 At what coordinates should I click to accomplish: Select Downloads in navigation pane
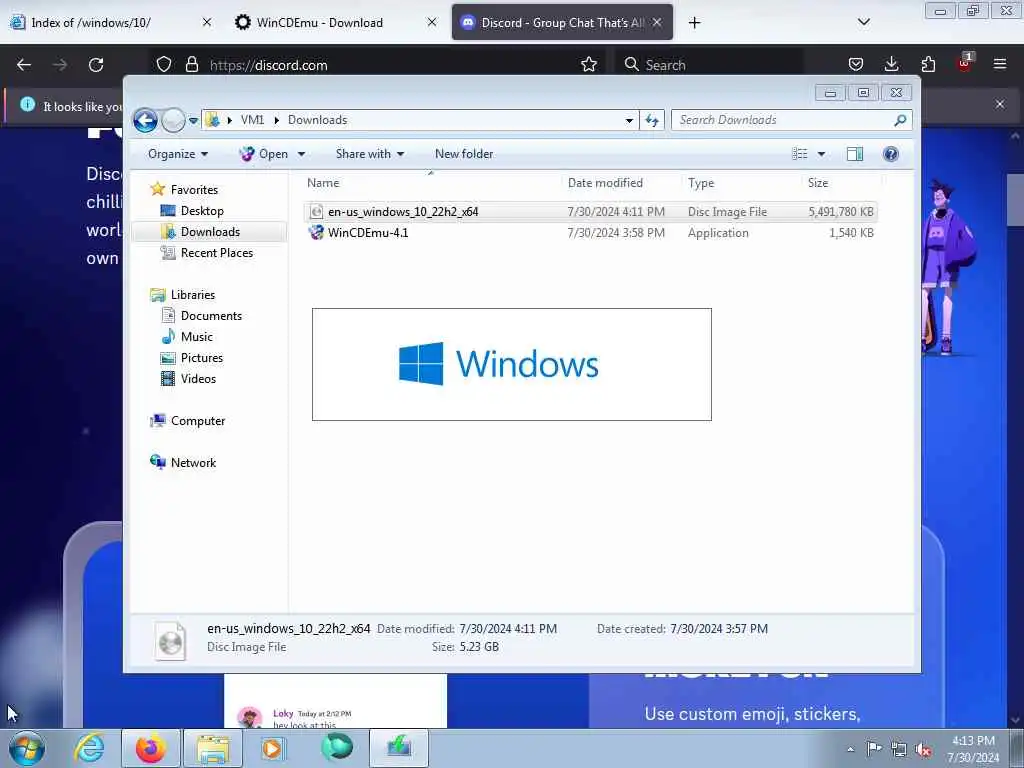click(210, 232)
